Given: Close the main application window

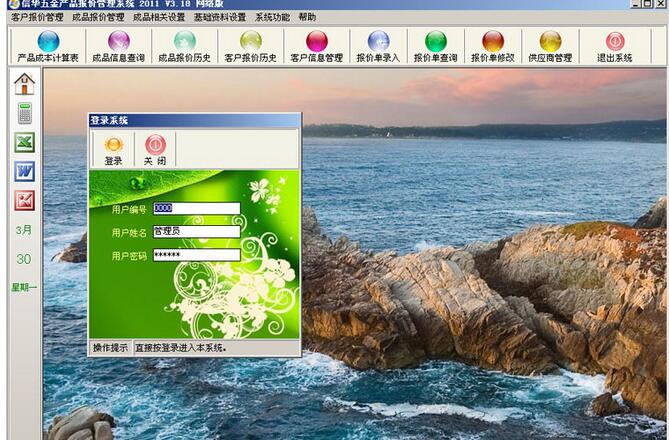Looking at the screenshot, I should [659, 3].
